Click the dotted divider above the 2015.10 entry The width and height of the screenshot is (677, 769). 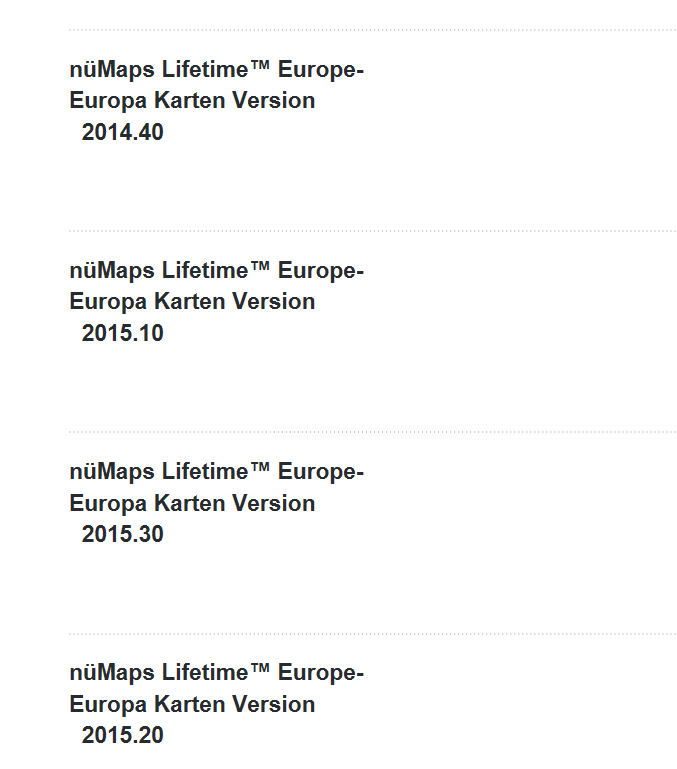[372, 231]
